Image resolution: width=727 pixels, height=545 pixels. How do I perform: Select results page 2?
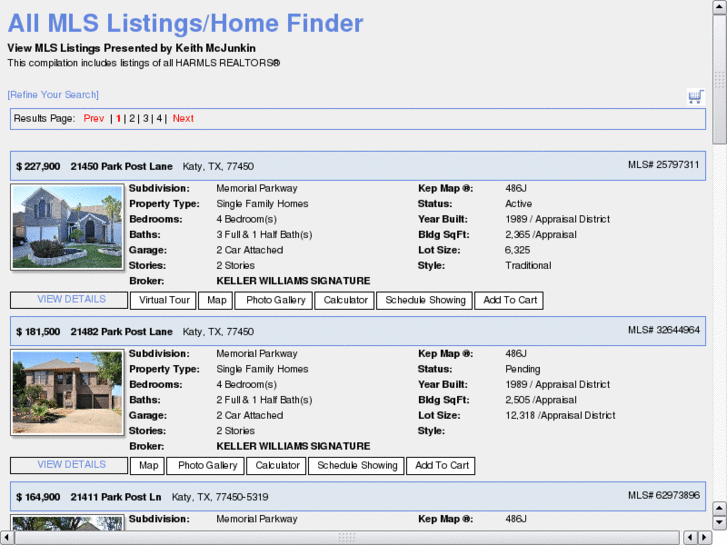point(132,118)
